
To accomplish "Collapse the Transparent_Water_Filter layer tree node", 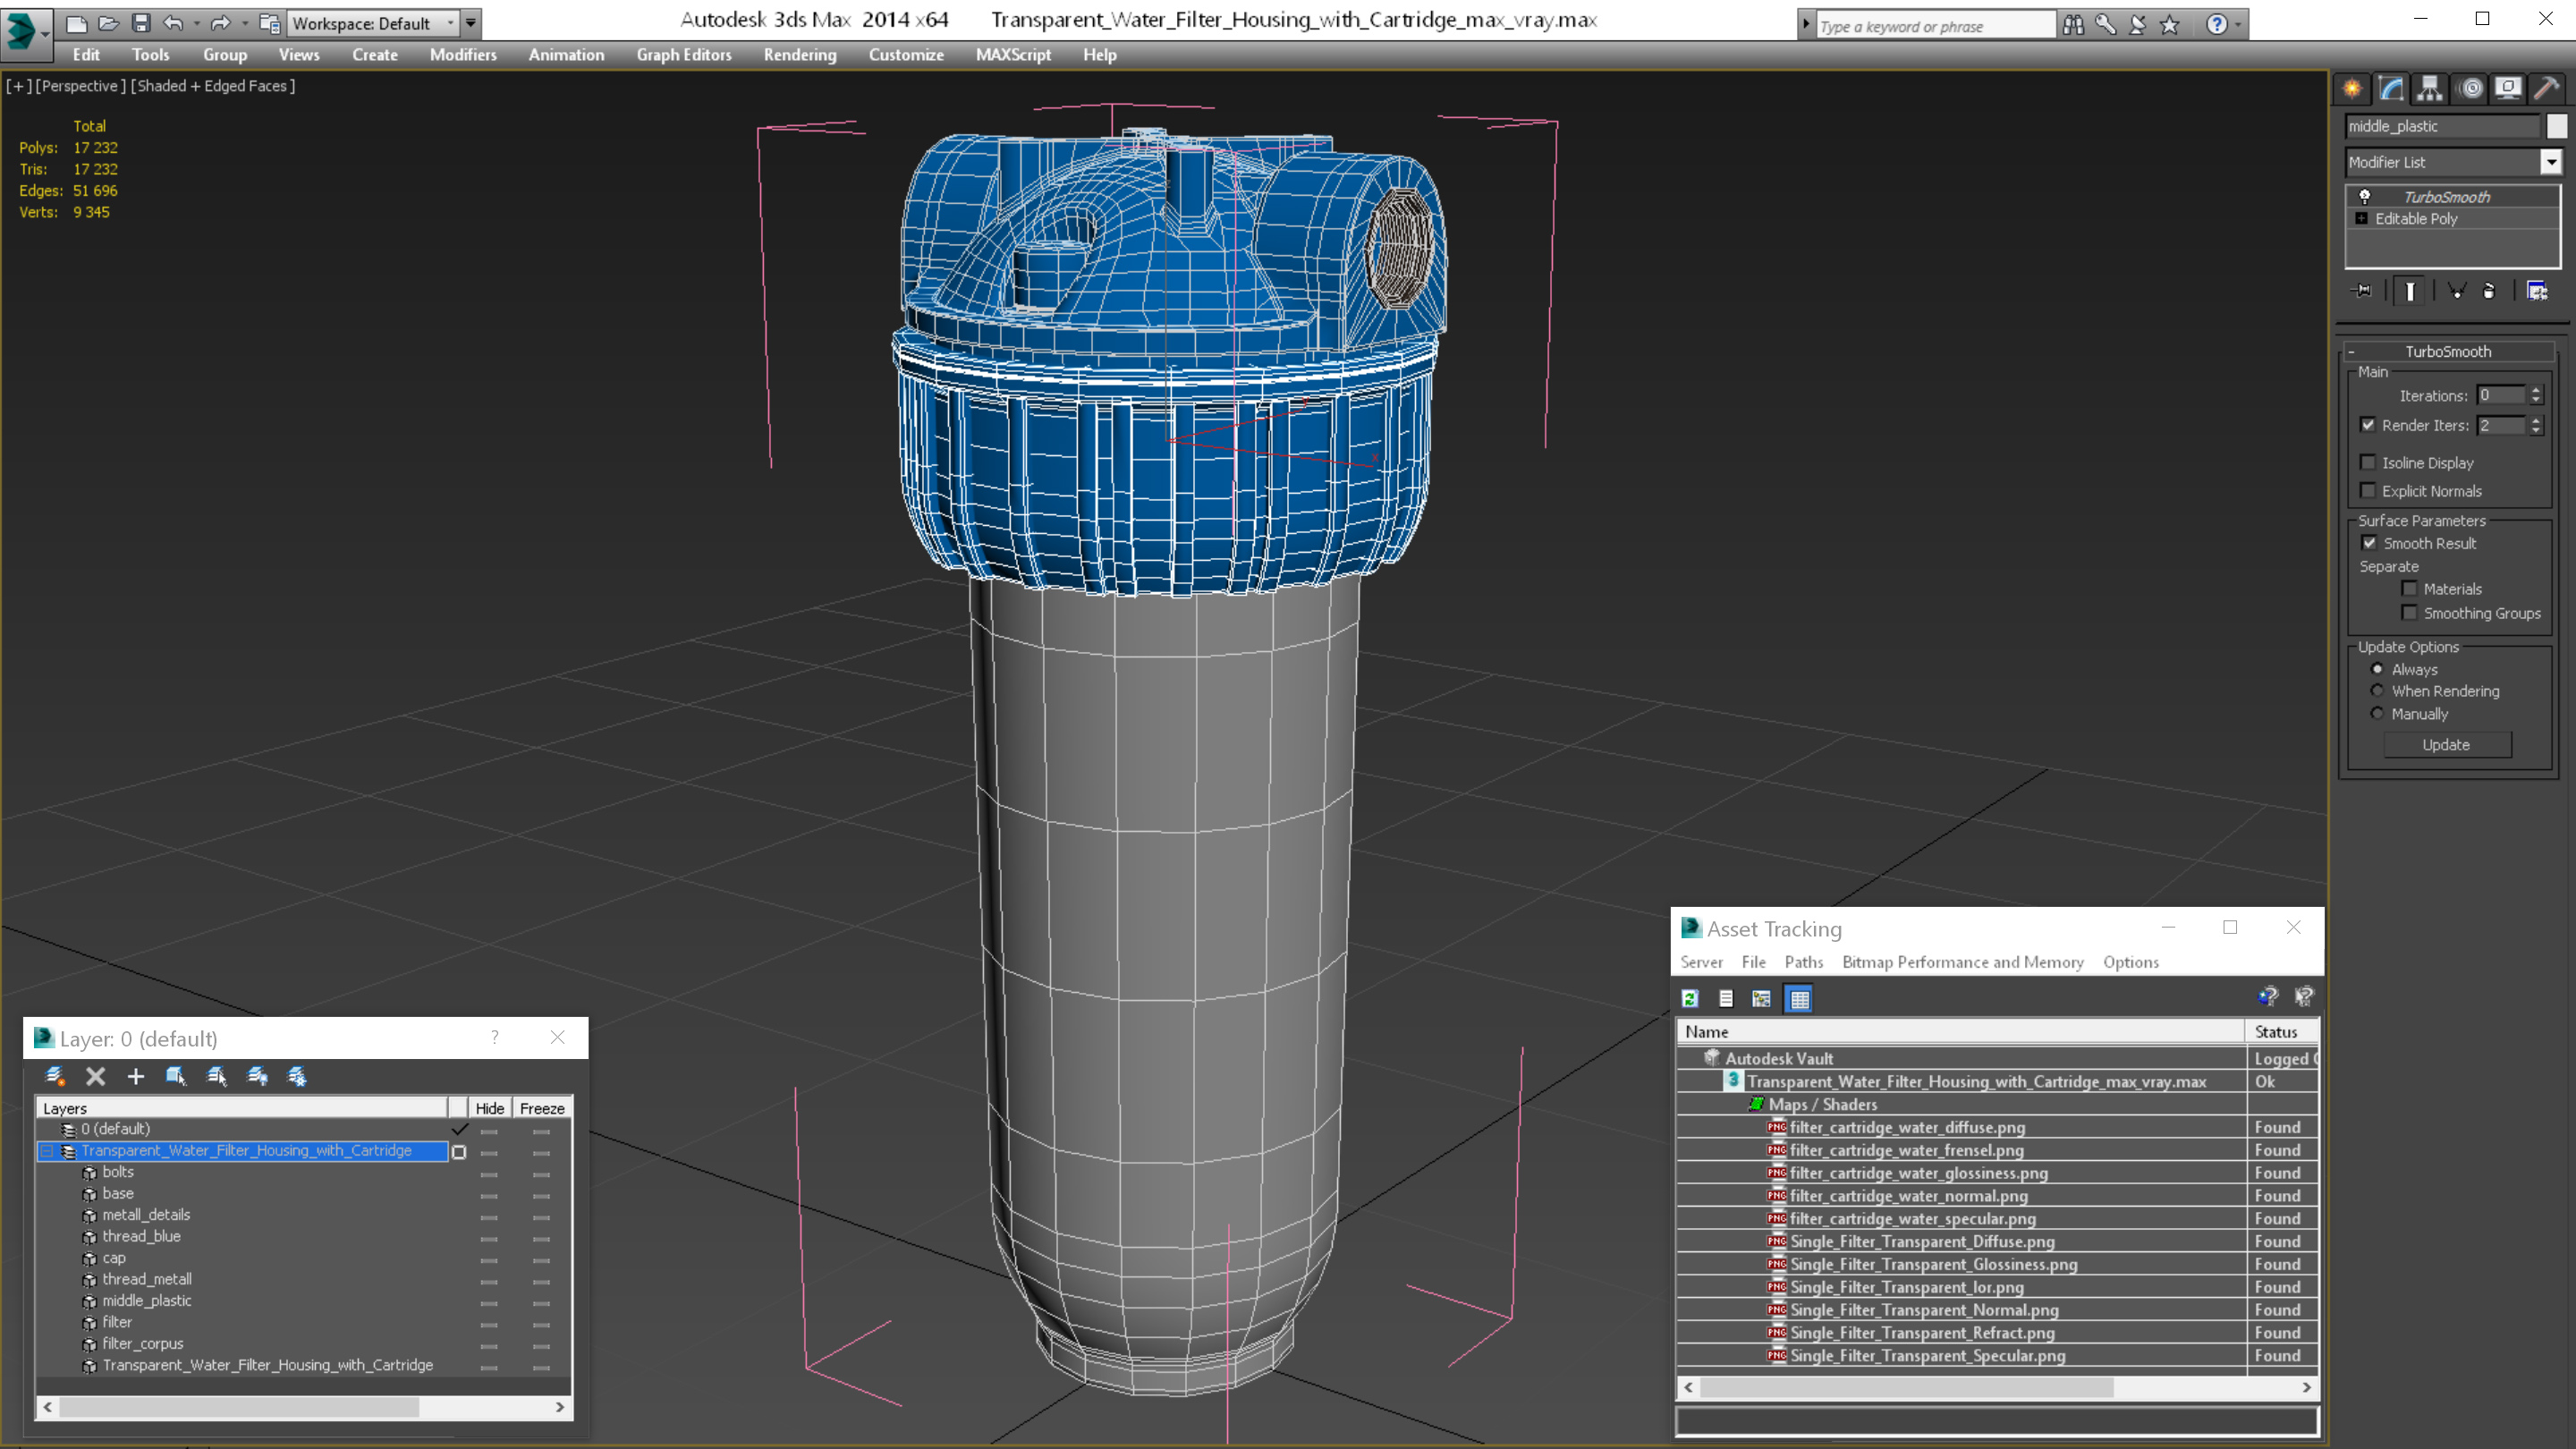I will (47, 1151).
